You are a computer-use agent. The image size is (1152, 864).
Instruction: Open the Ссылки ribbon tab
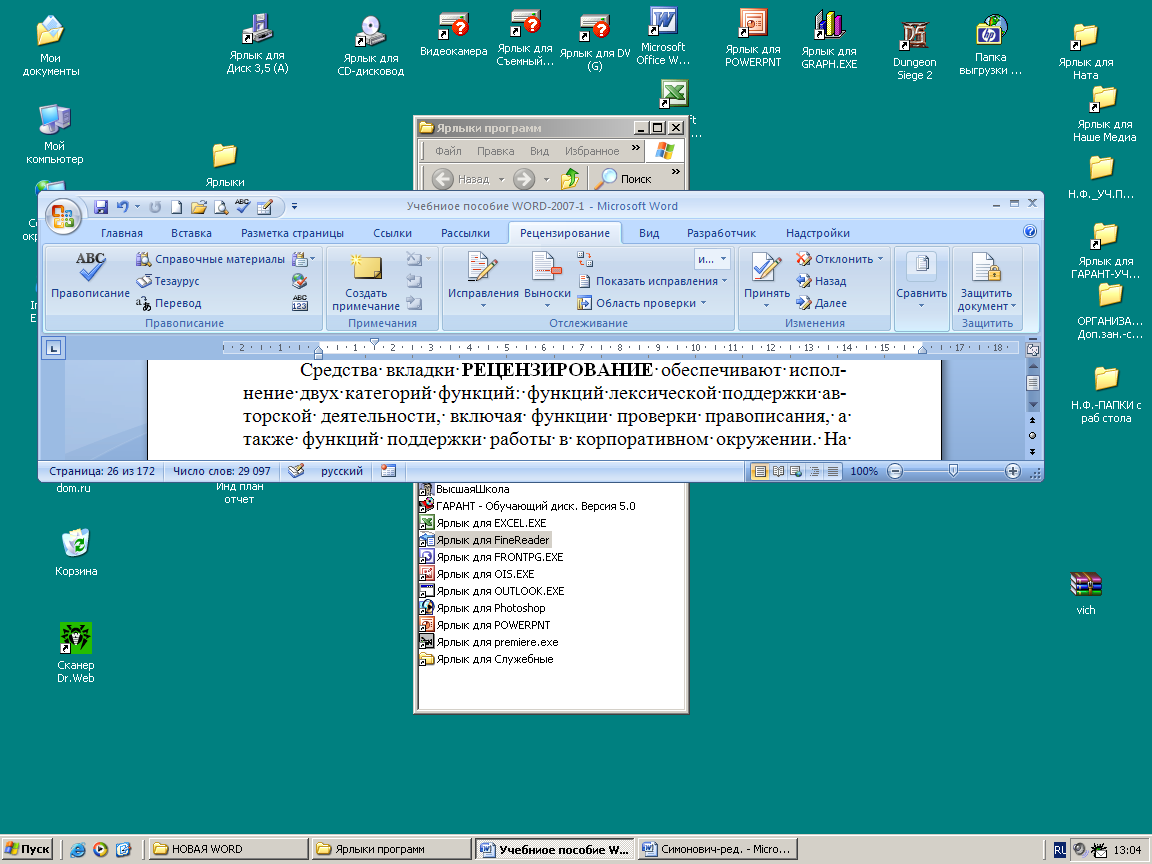click(x=392, y=233)
